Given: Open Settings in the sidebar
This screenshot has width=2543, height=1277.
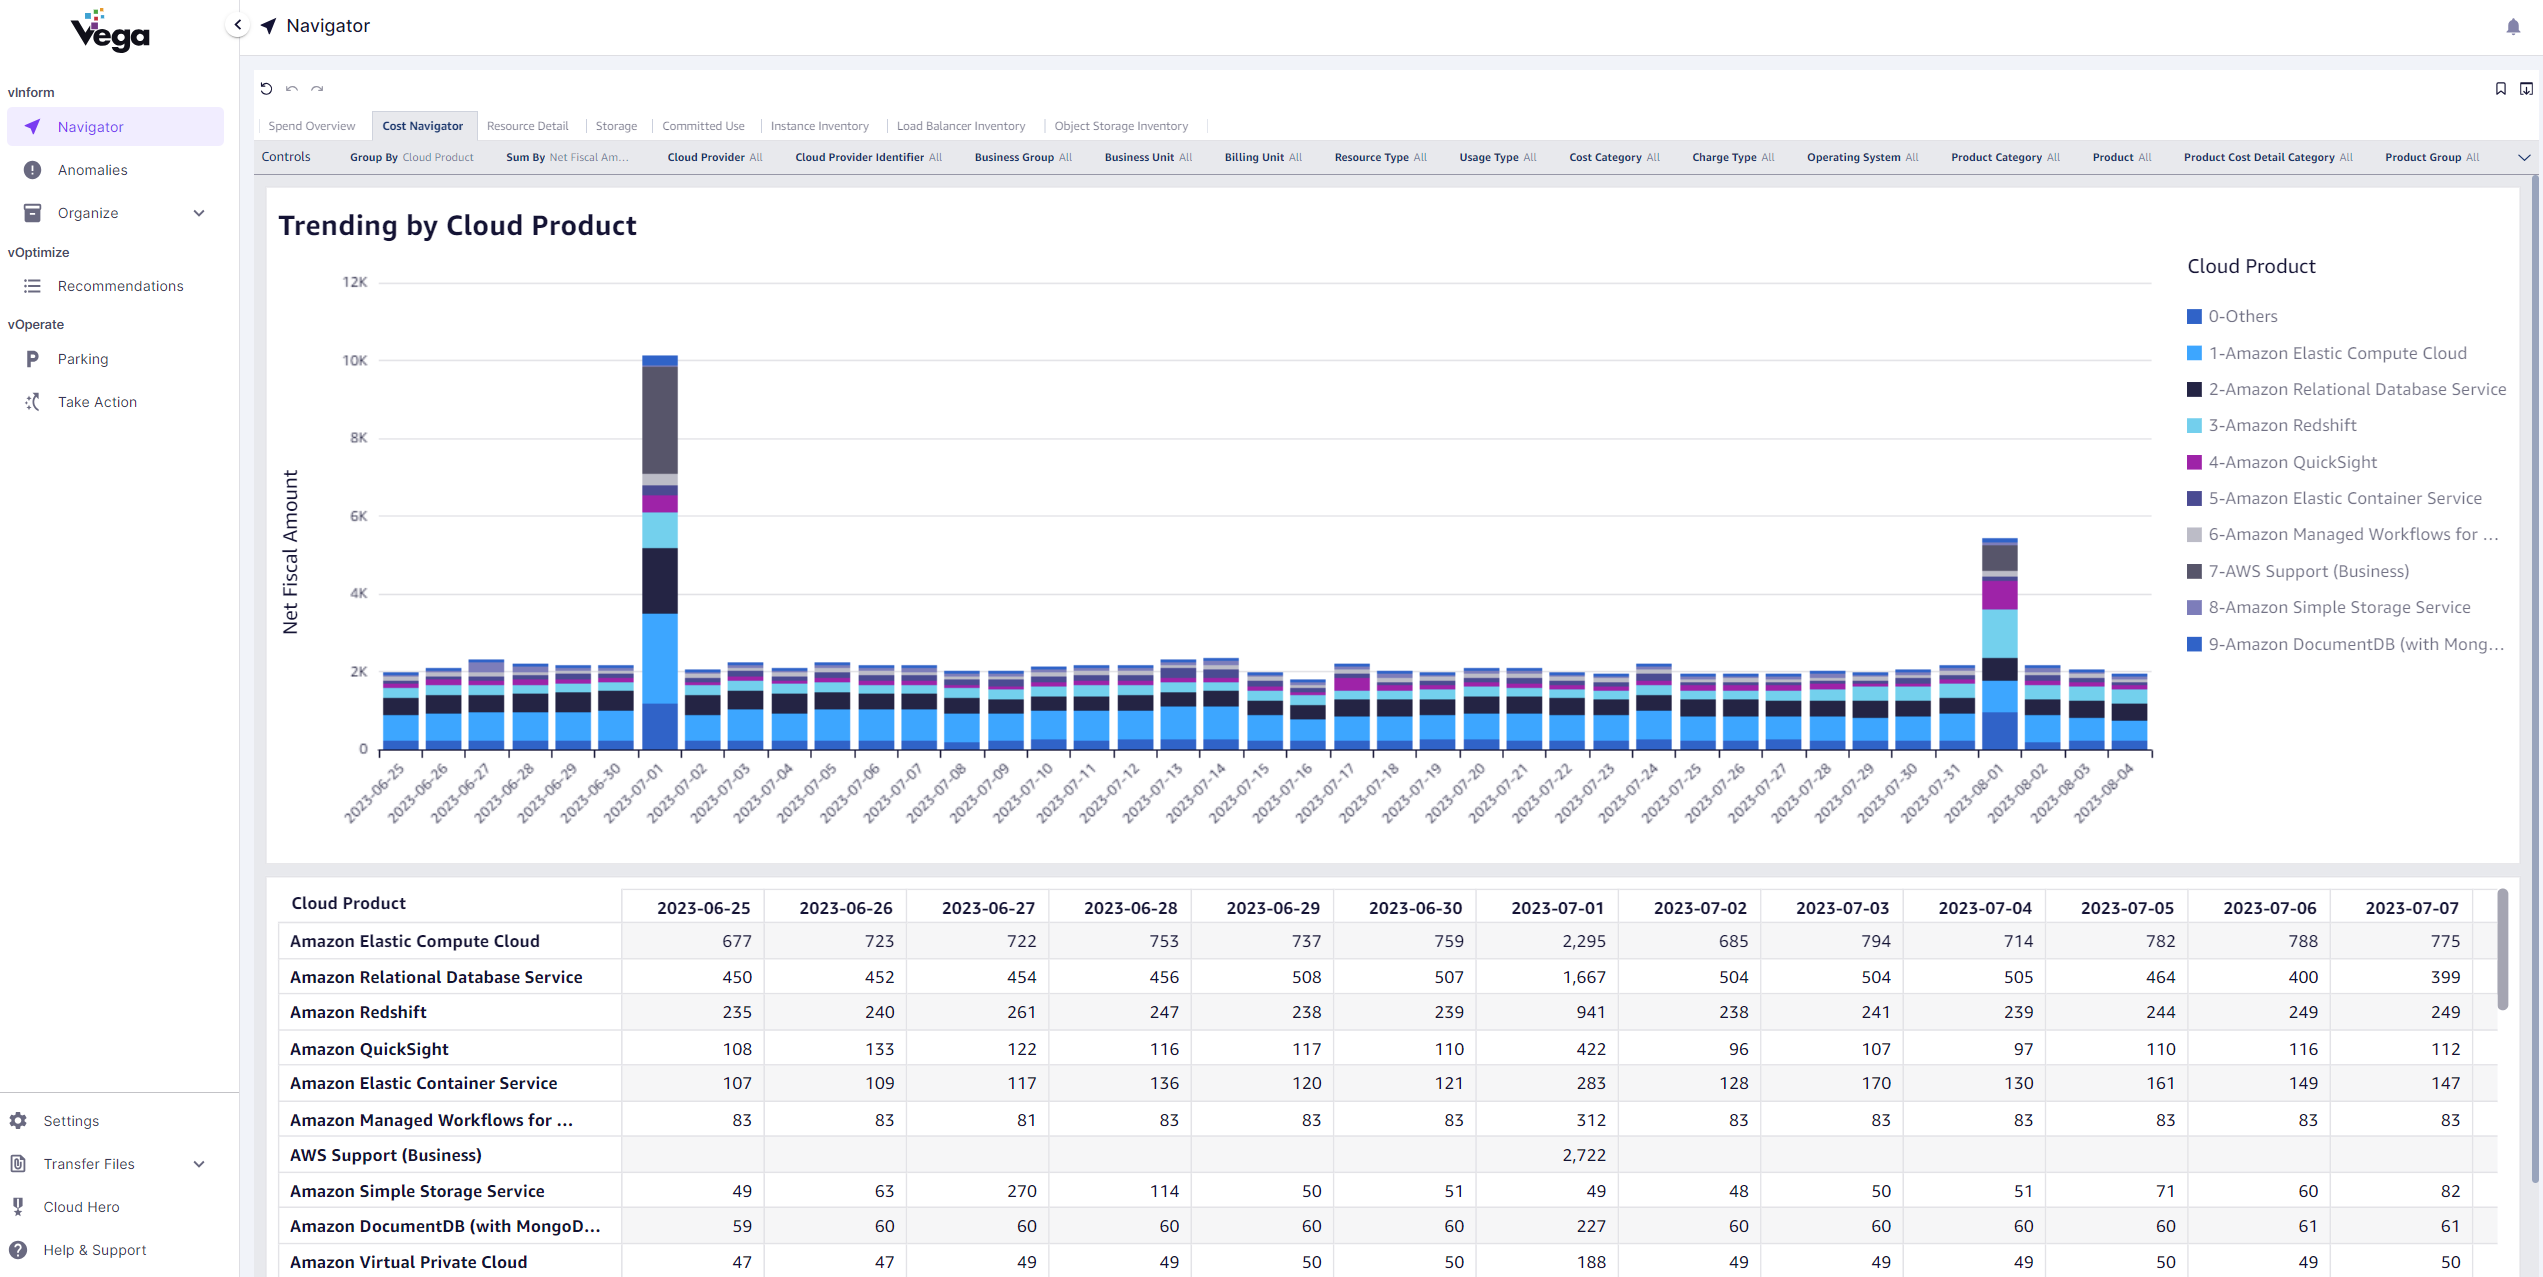Looking at the screenshot, I should pos(115,1121).
